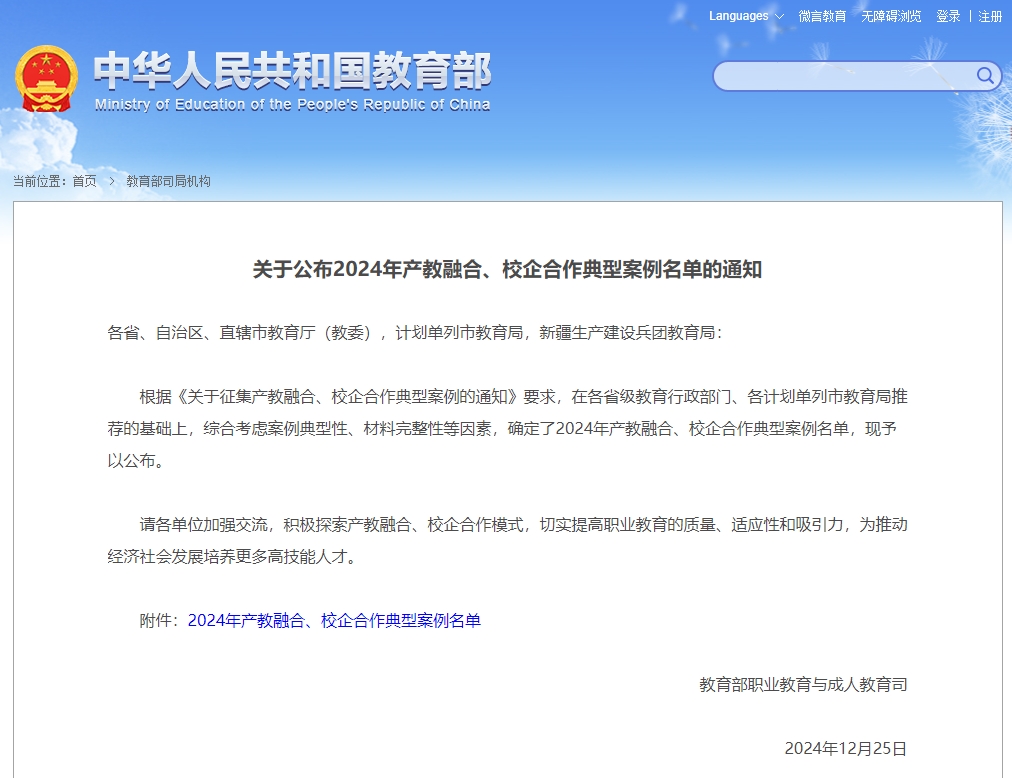Click the search magnifier icon
This screenshot has width=1012, height=778.
coord(984,76)
